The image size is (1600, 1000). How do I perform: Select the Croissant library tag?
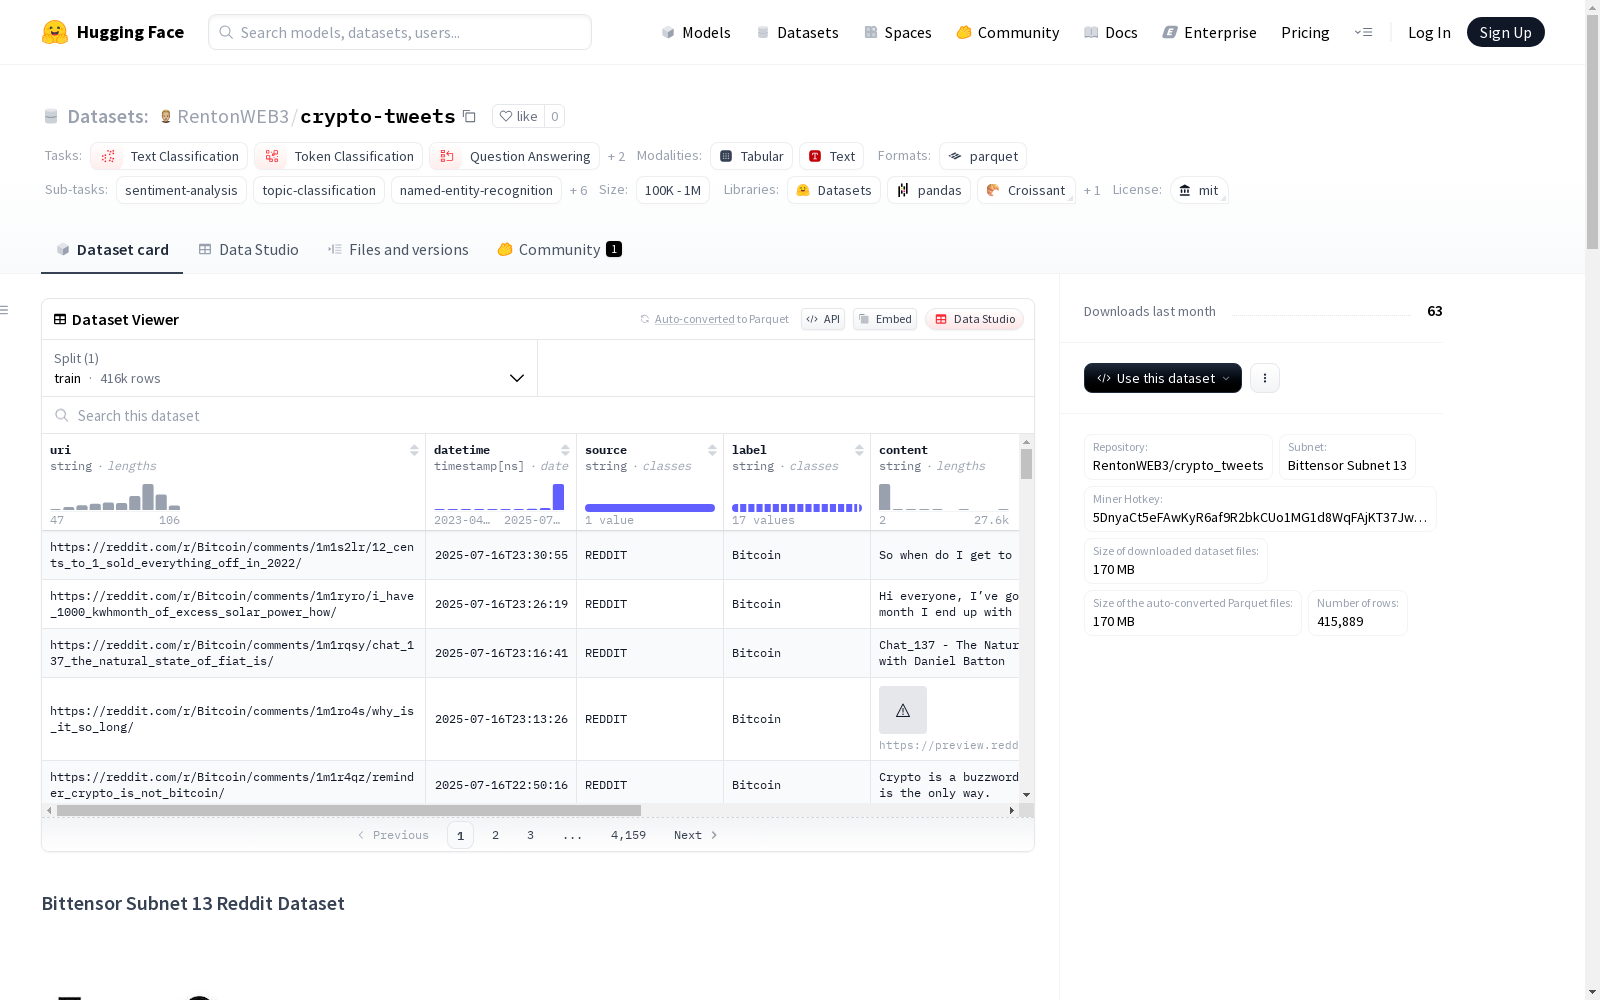[x=1026, y=190]
